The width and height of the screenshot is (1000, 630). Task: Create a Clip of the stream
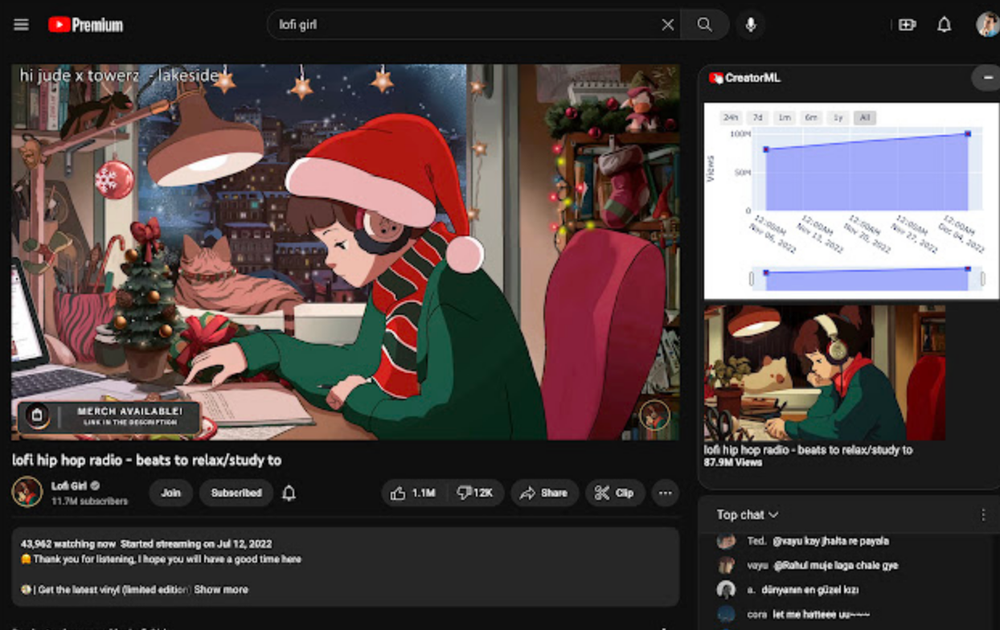[x=614, y=493]
